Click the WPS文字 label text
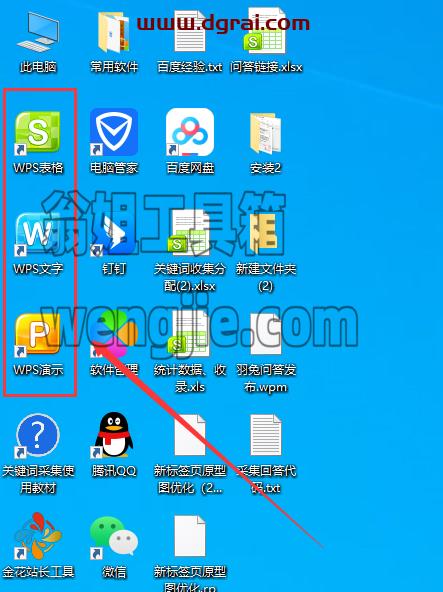Image resolution: width=443 pixels, height=592 pixels. click(38, 269)
